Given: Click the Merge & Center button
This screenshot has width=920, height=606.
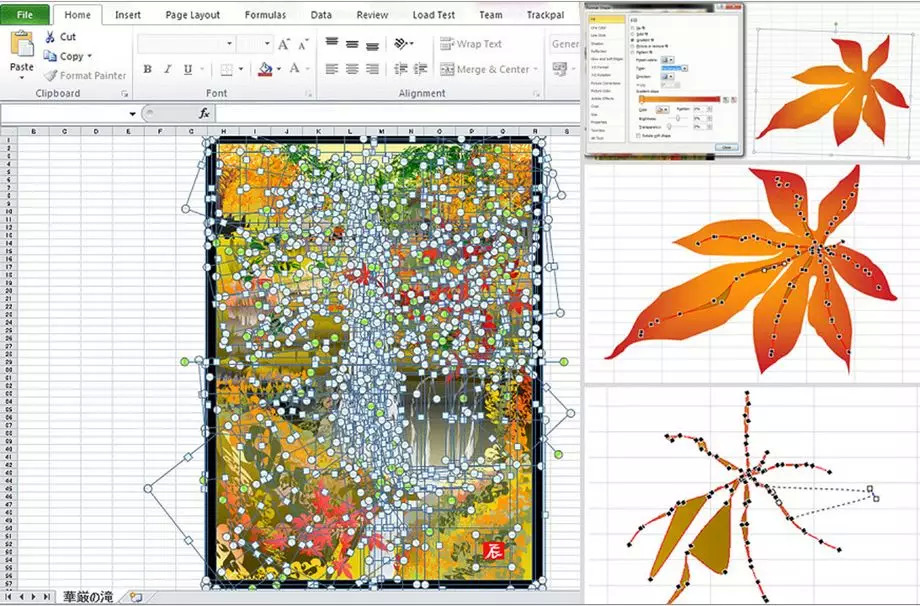Looking at the screenshot, I should pyautogui.click(x=485, y=69).
